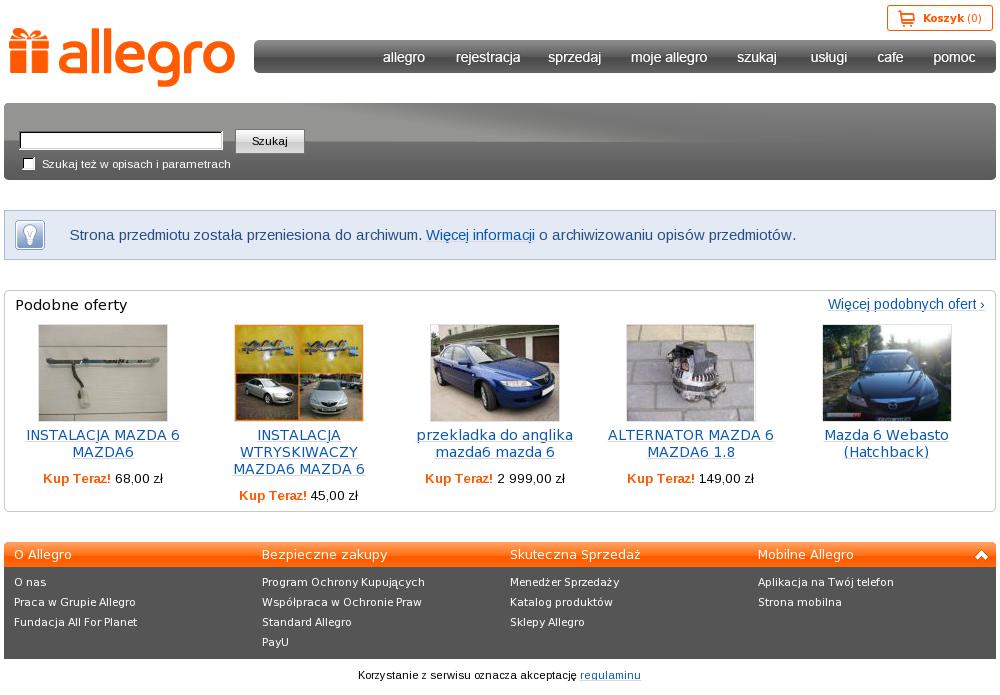Open Więcej podobnych ofert link

tap(906, 304)
